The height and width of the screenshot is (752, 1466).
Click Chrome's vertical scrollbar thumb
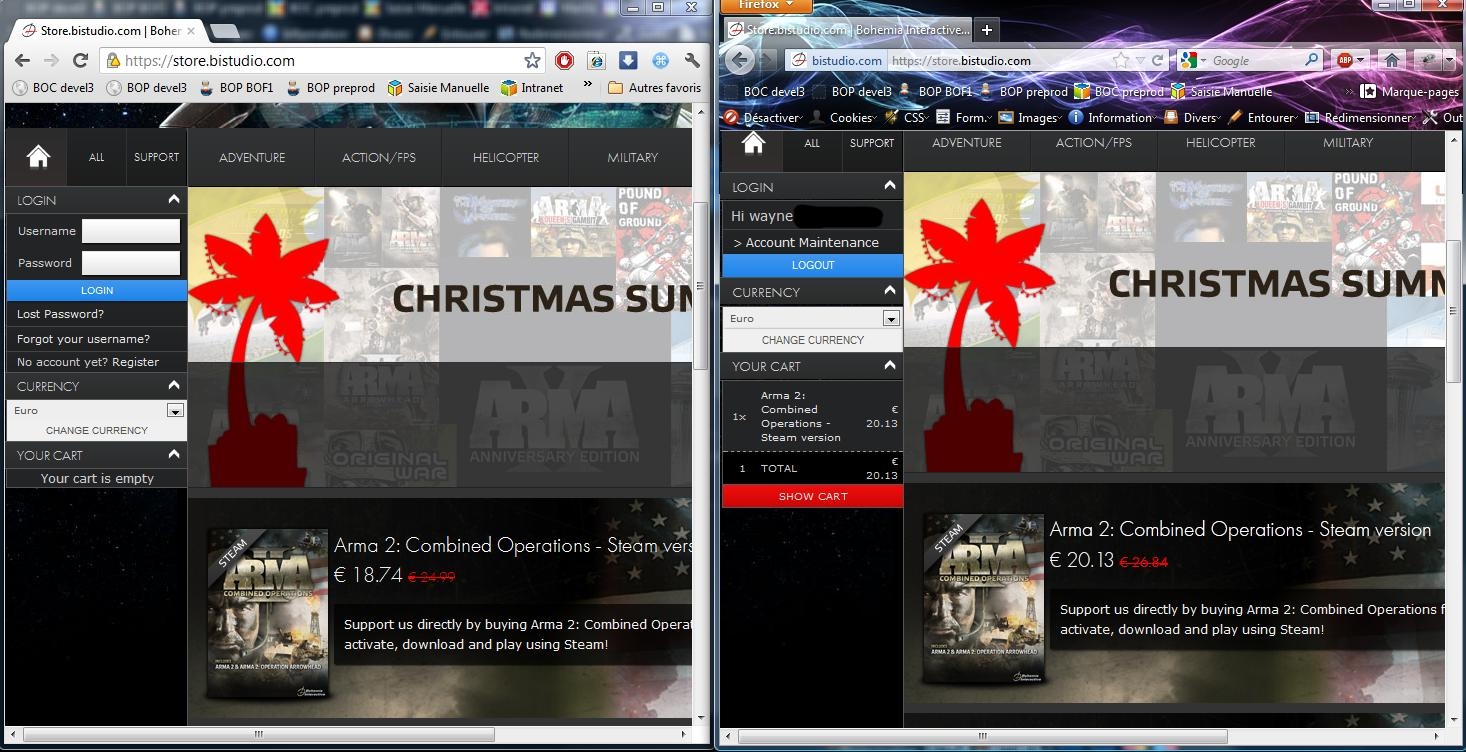[x=702, y=284]
